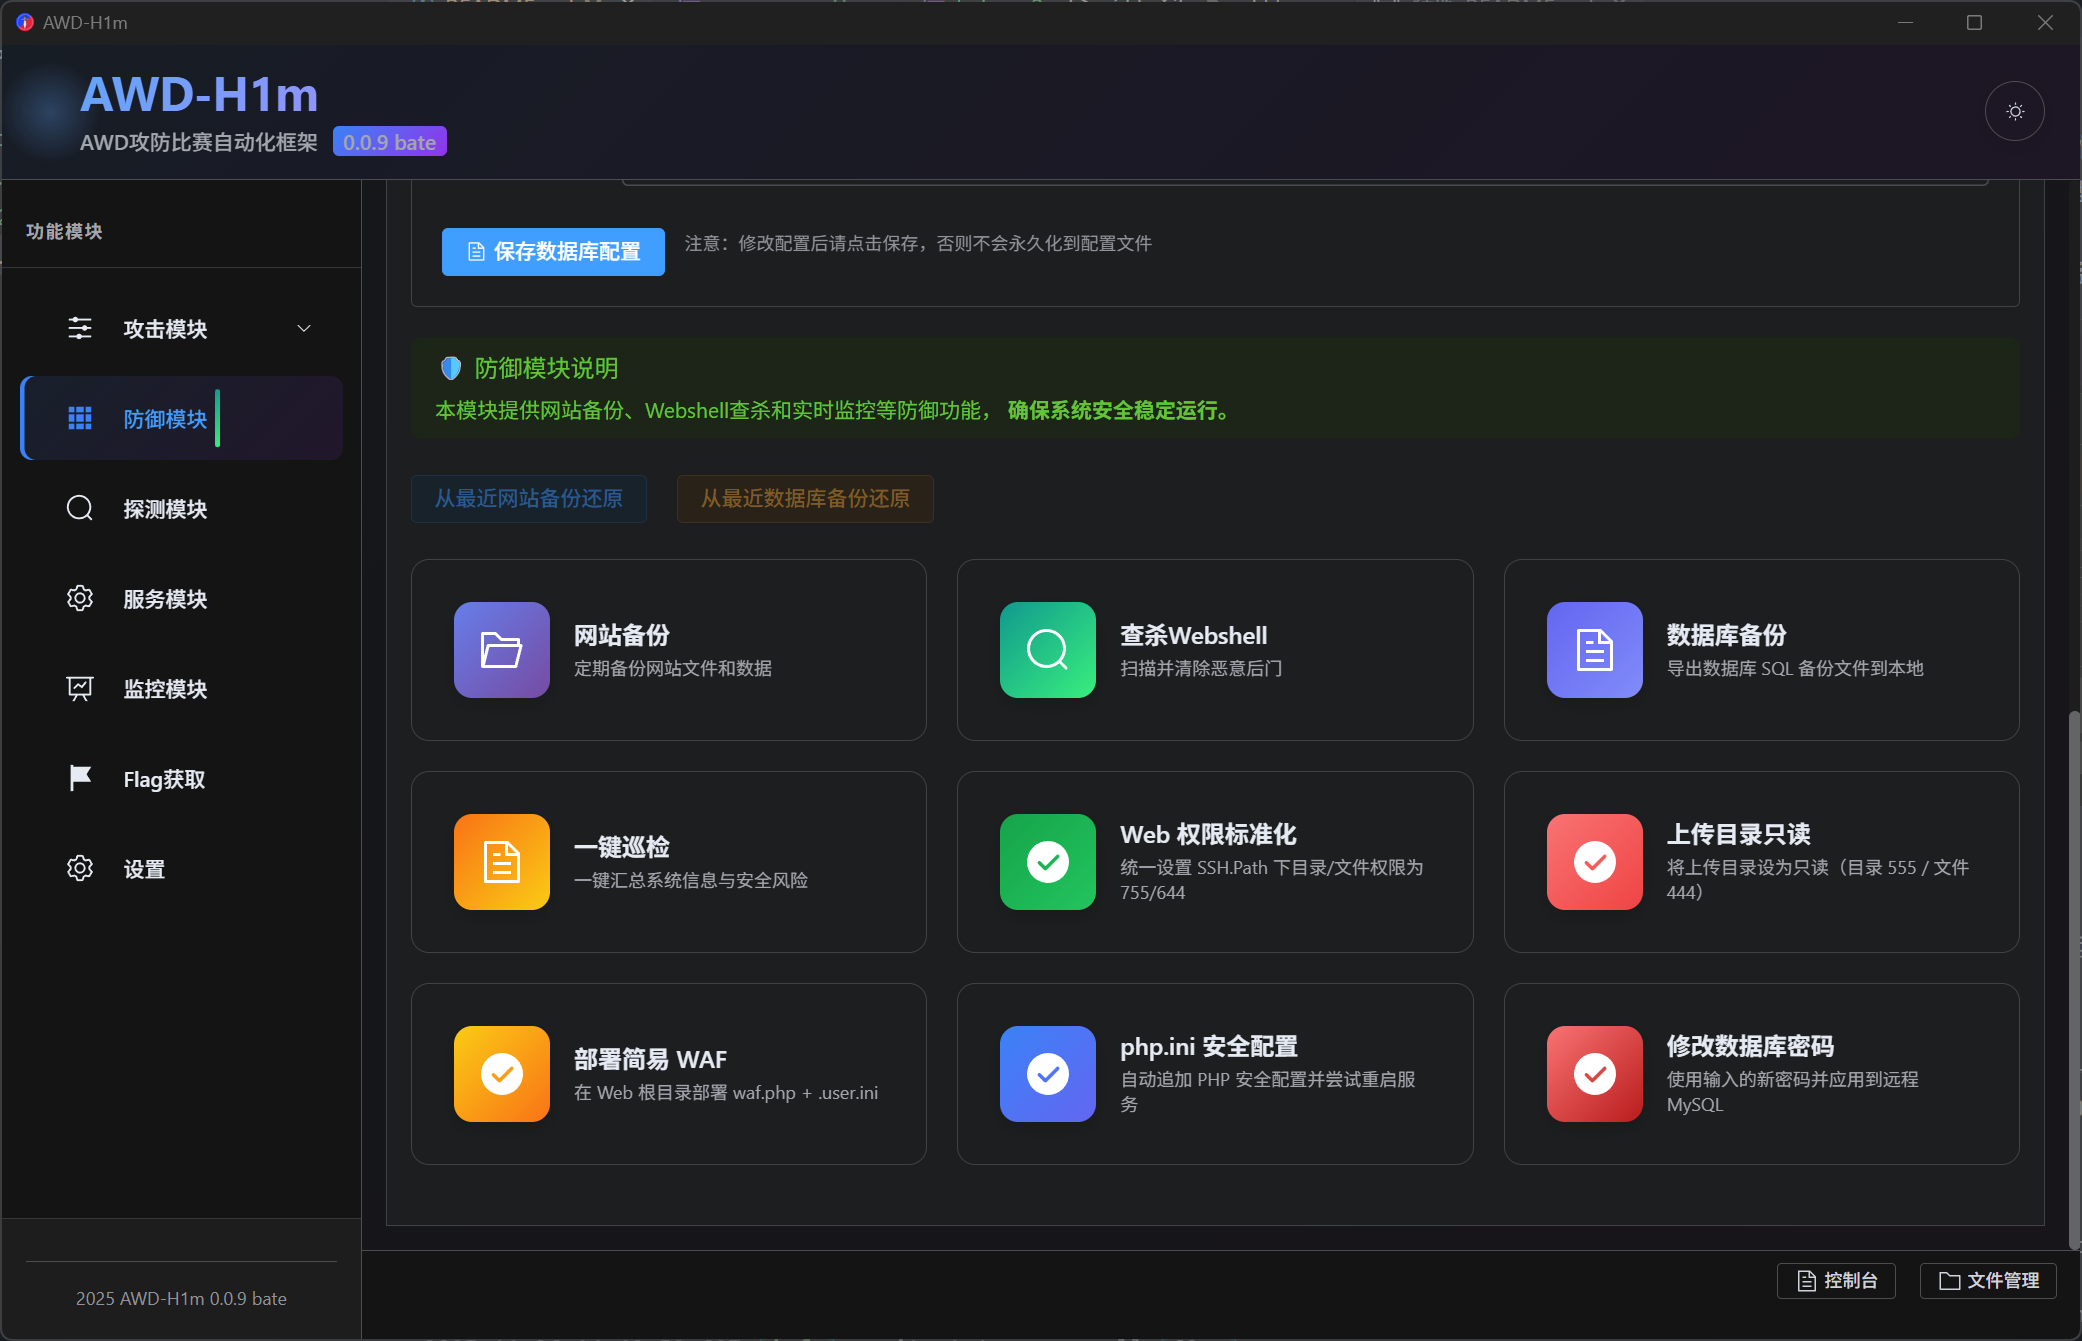Open the 探测模块 sidebar item

click(x=165, y=509)
